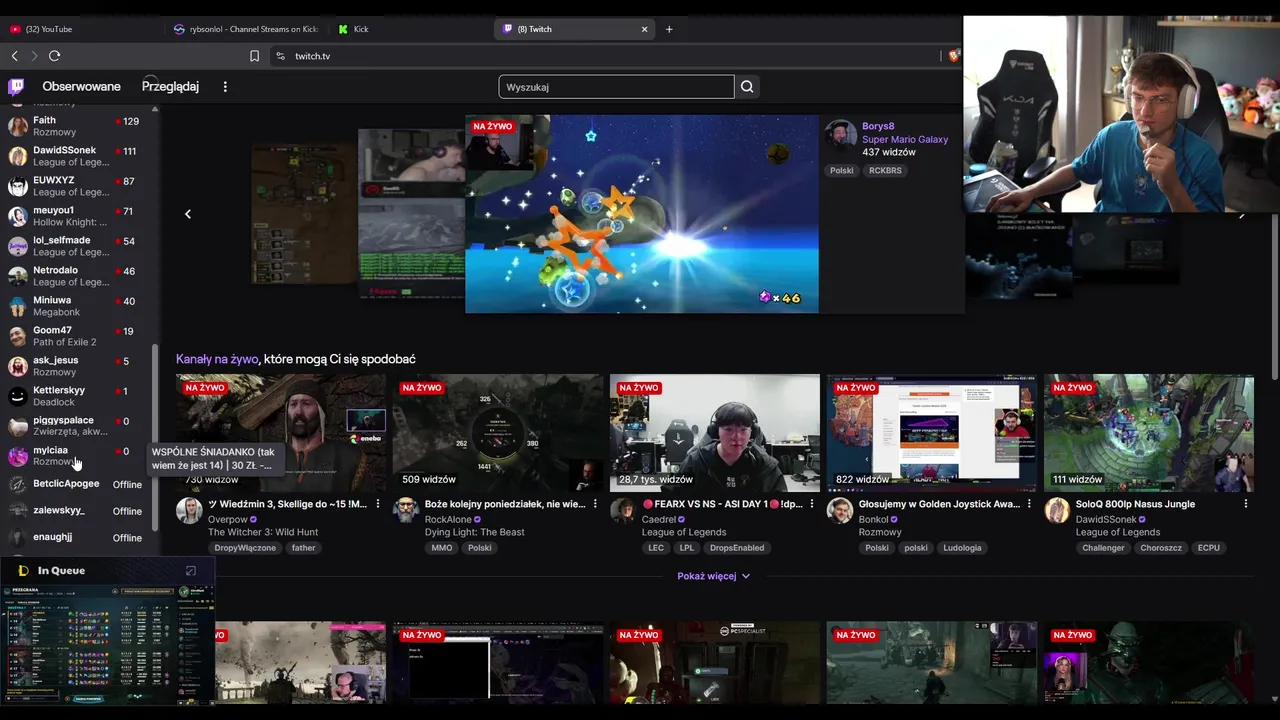
Task: Click the RCKBRS tag
Action: (x=885, y=171)
